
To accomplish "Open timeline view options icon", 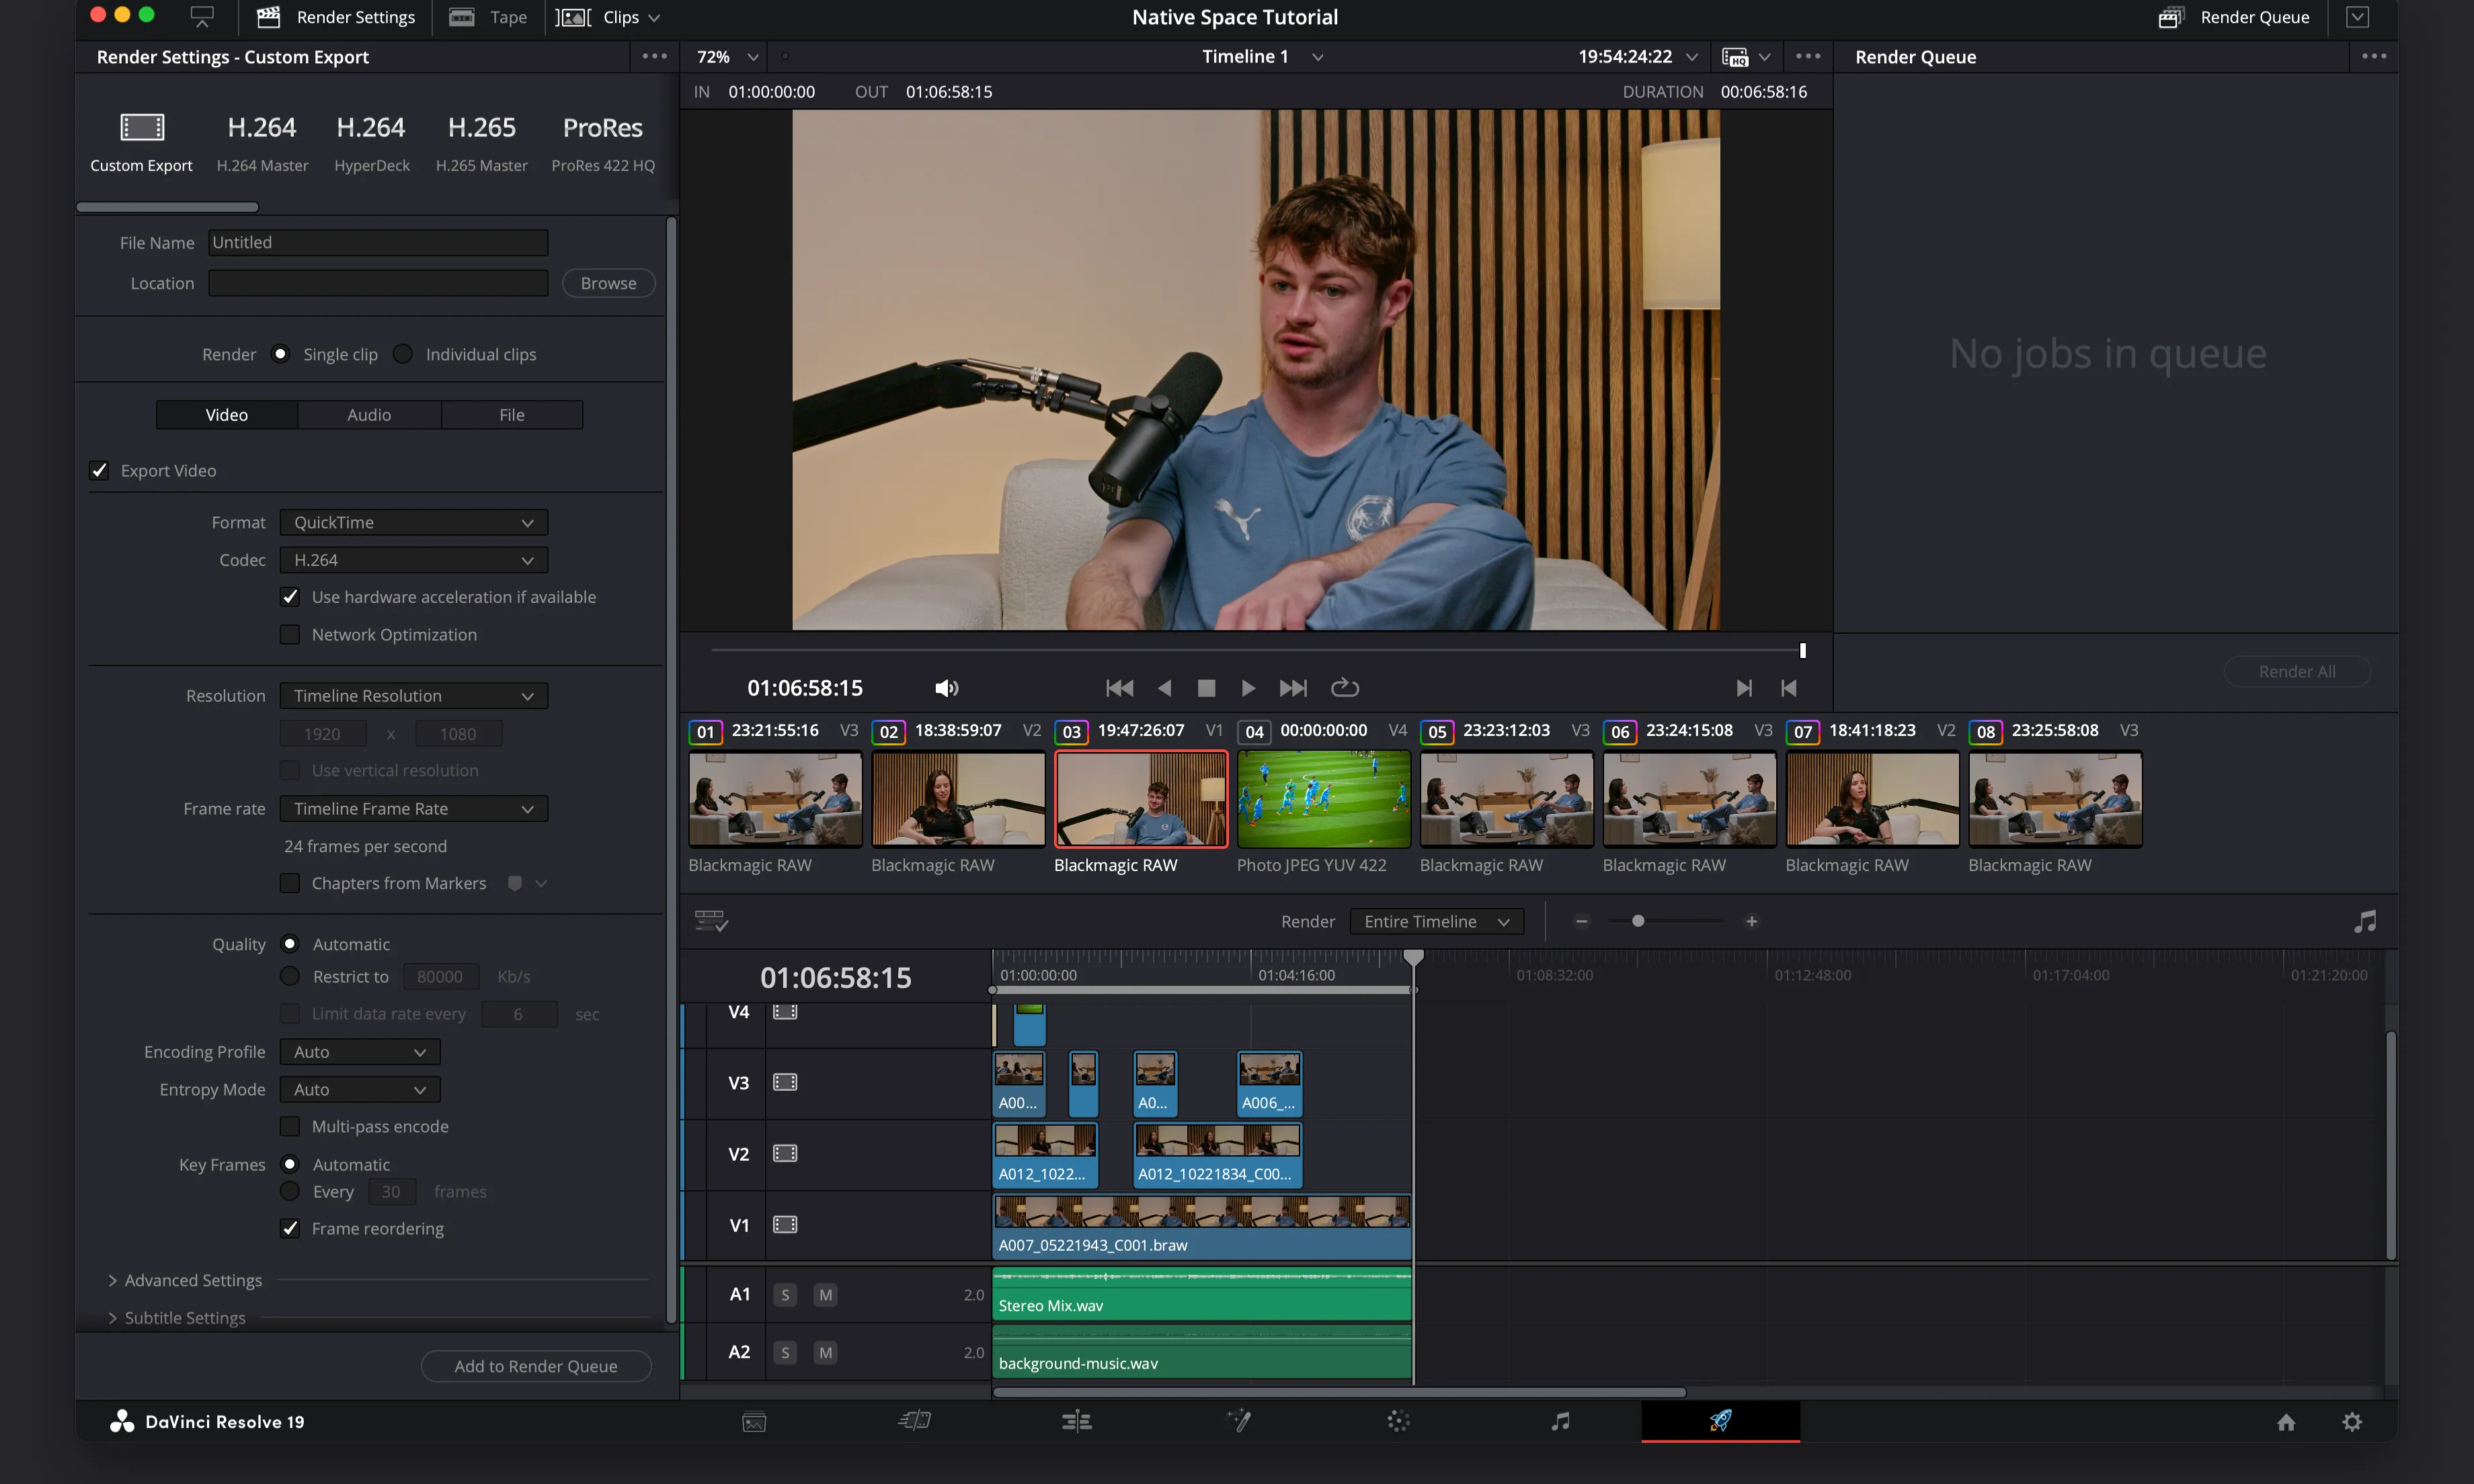I will [711, 921].
